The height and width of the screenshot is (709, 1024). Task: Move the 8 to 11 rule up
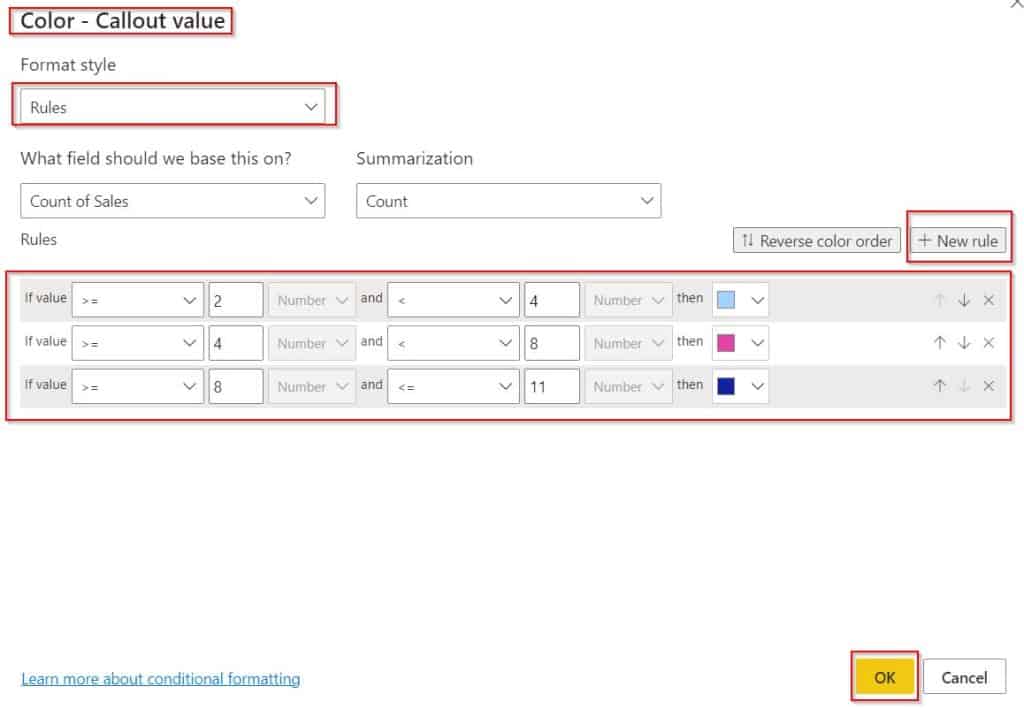[940, 386]
